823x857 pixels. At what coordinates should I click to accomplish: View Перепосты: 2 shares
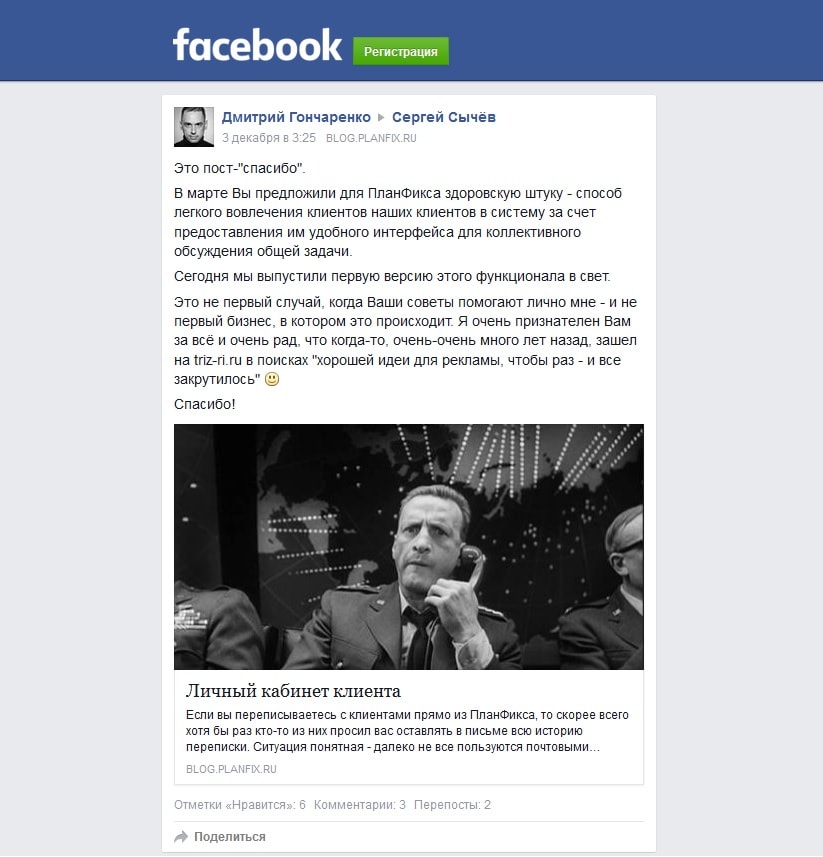[452, 805]
